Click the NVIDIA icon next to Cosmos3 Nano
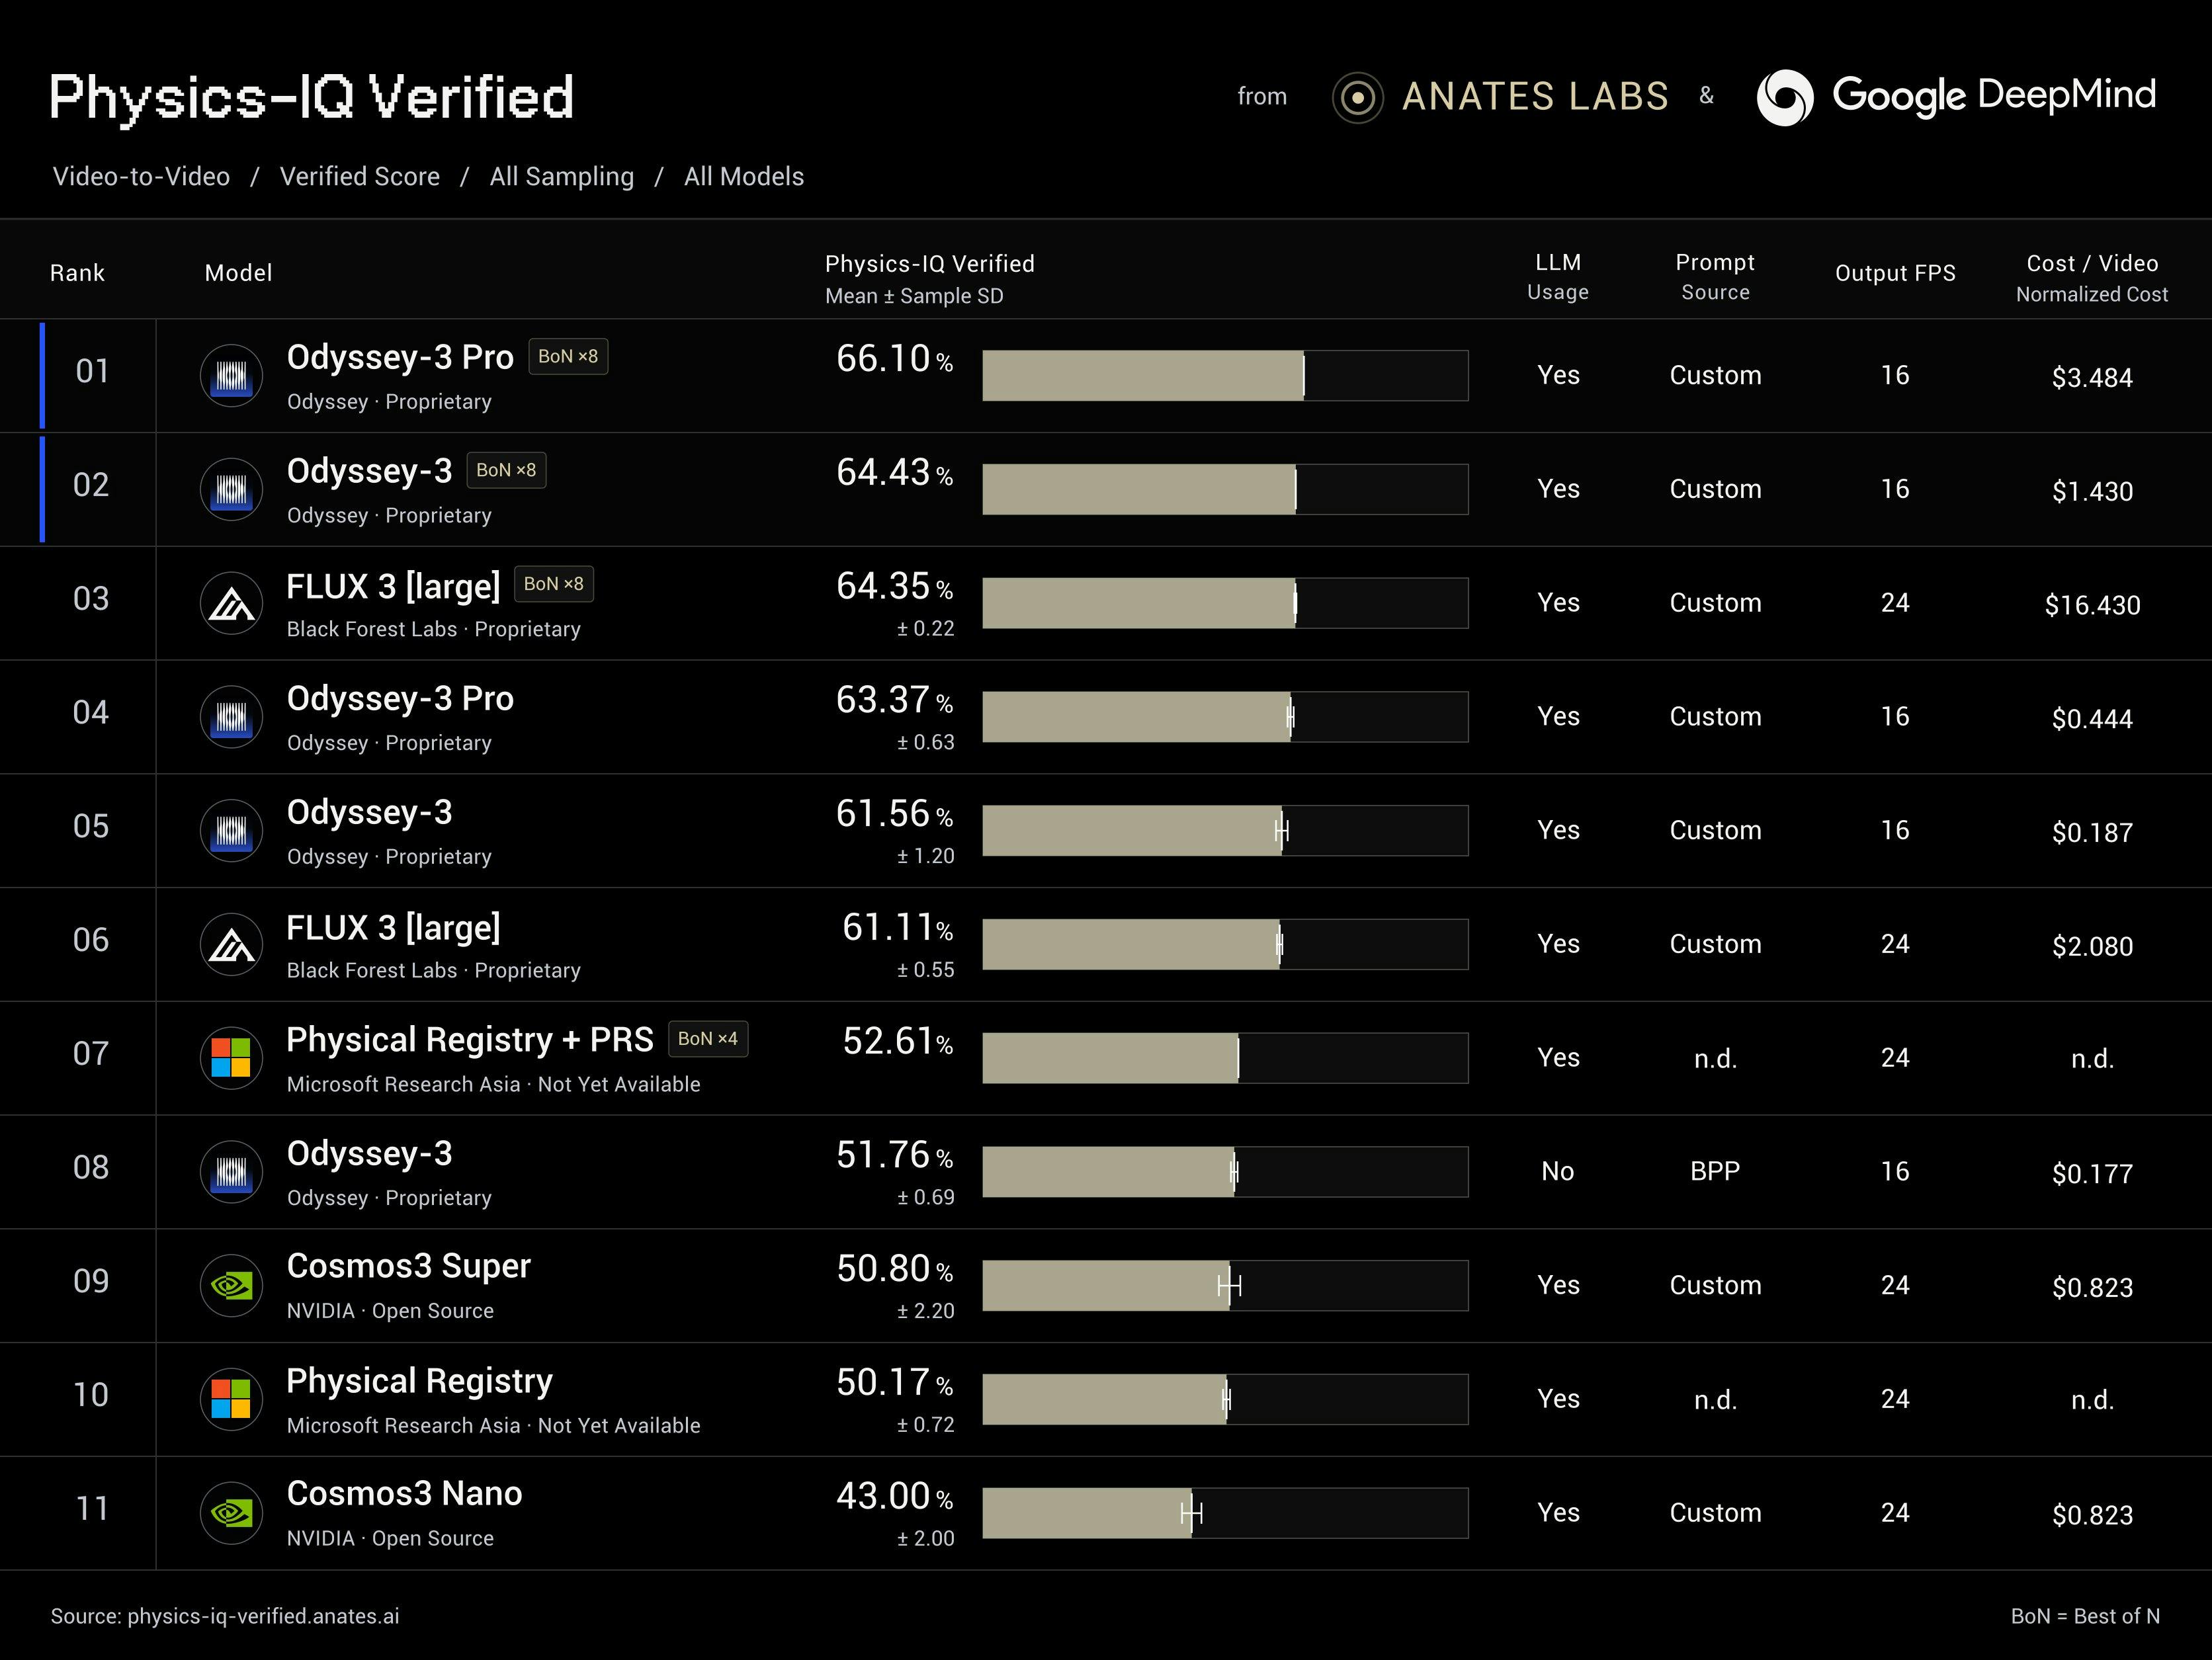This screenshot has height=1660, width=2212. (232, 1513)
